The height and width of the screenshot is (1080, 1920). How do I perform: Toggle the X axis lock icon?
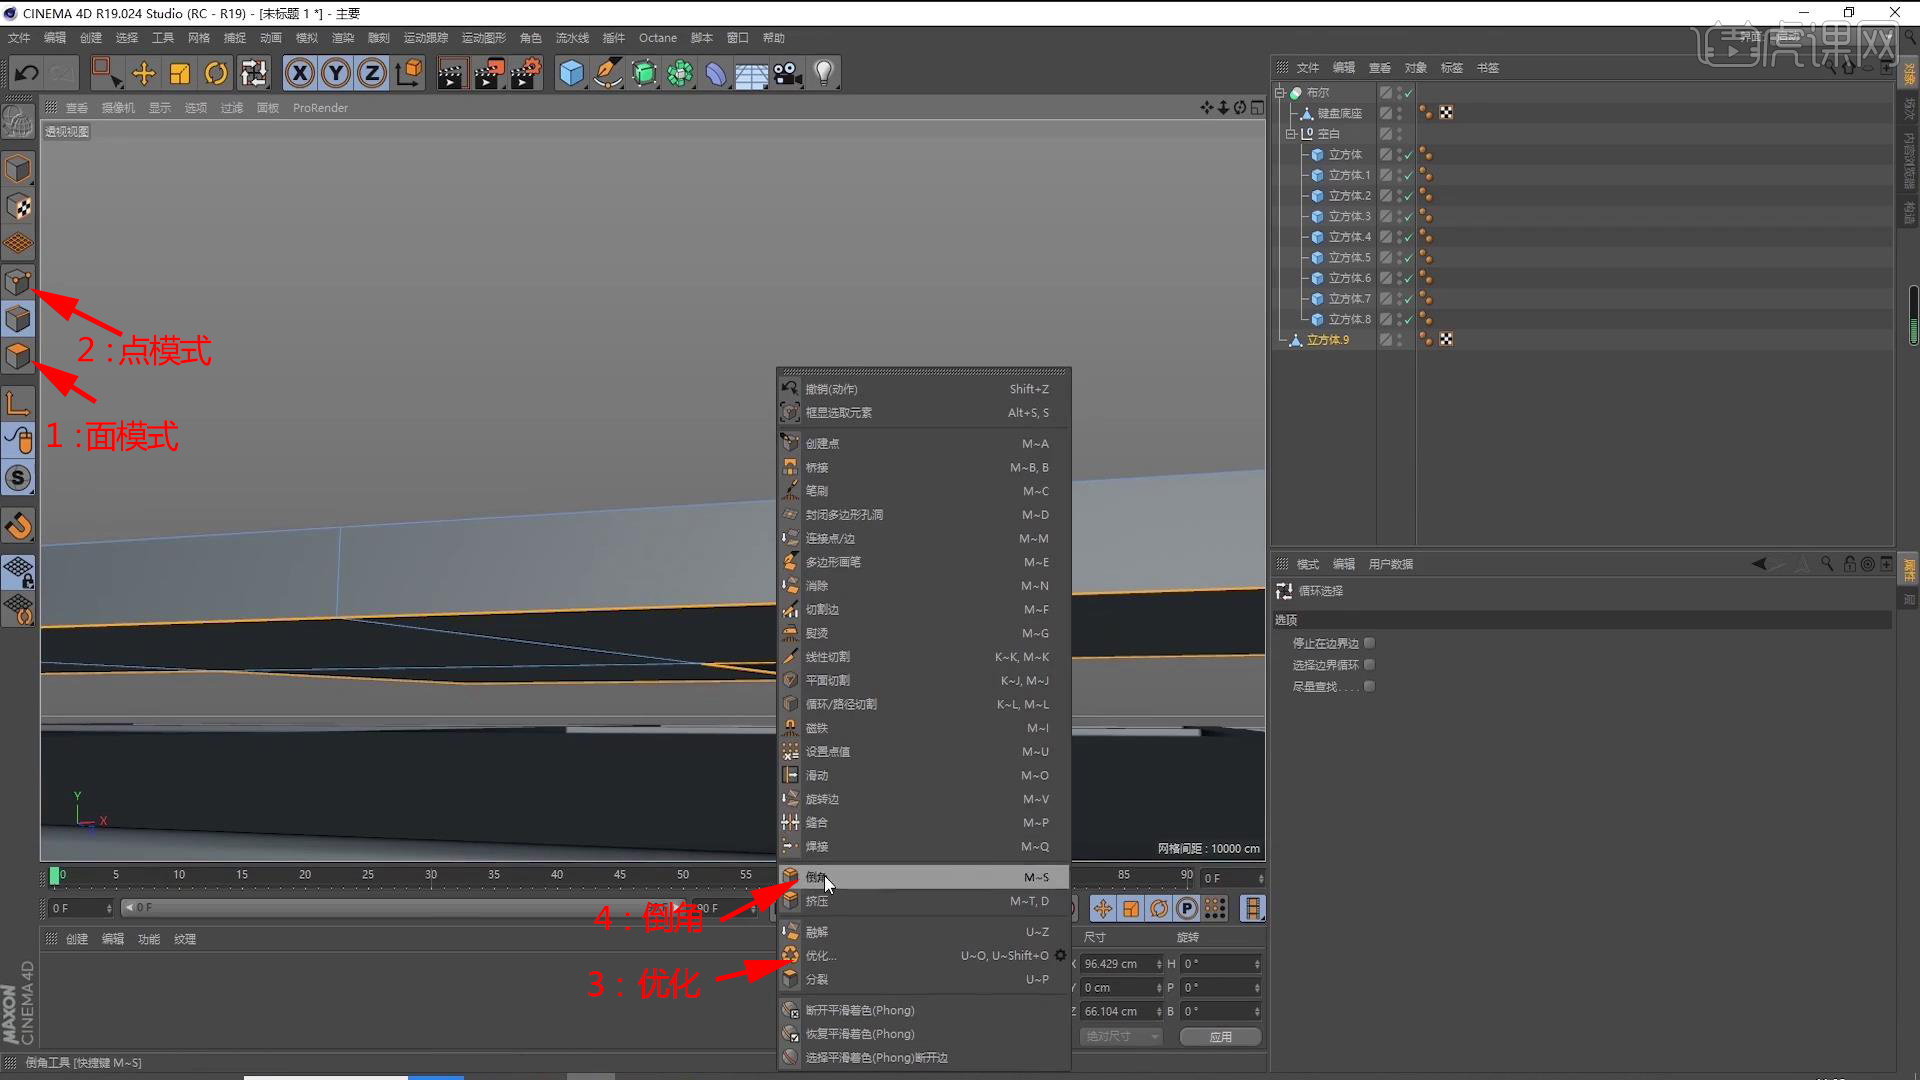pyautogui.click(x=299, y=73)
